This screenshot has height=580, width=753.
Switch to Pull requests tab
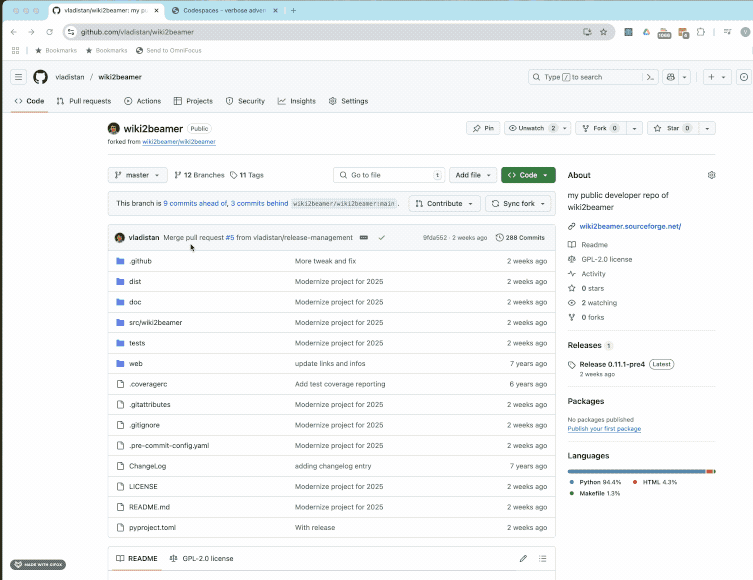84,101
